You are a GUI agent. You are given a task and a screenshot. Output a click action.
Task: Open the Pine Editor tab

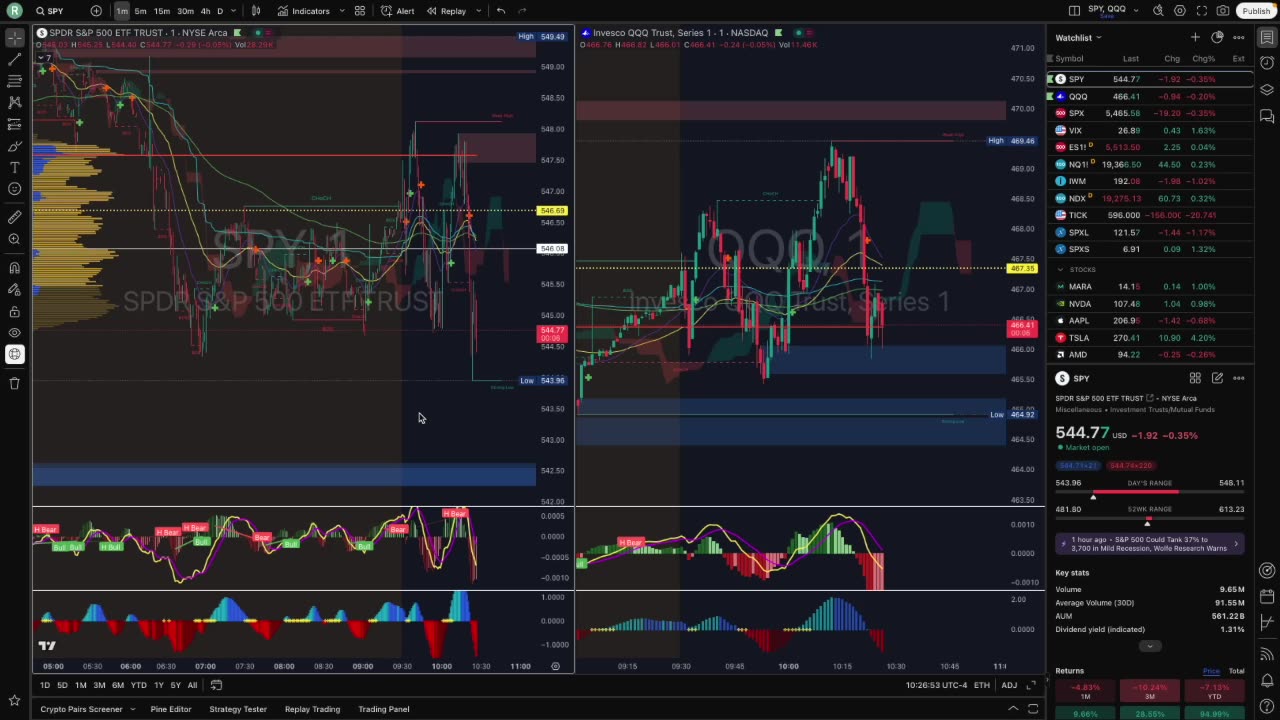171,709
